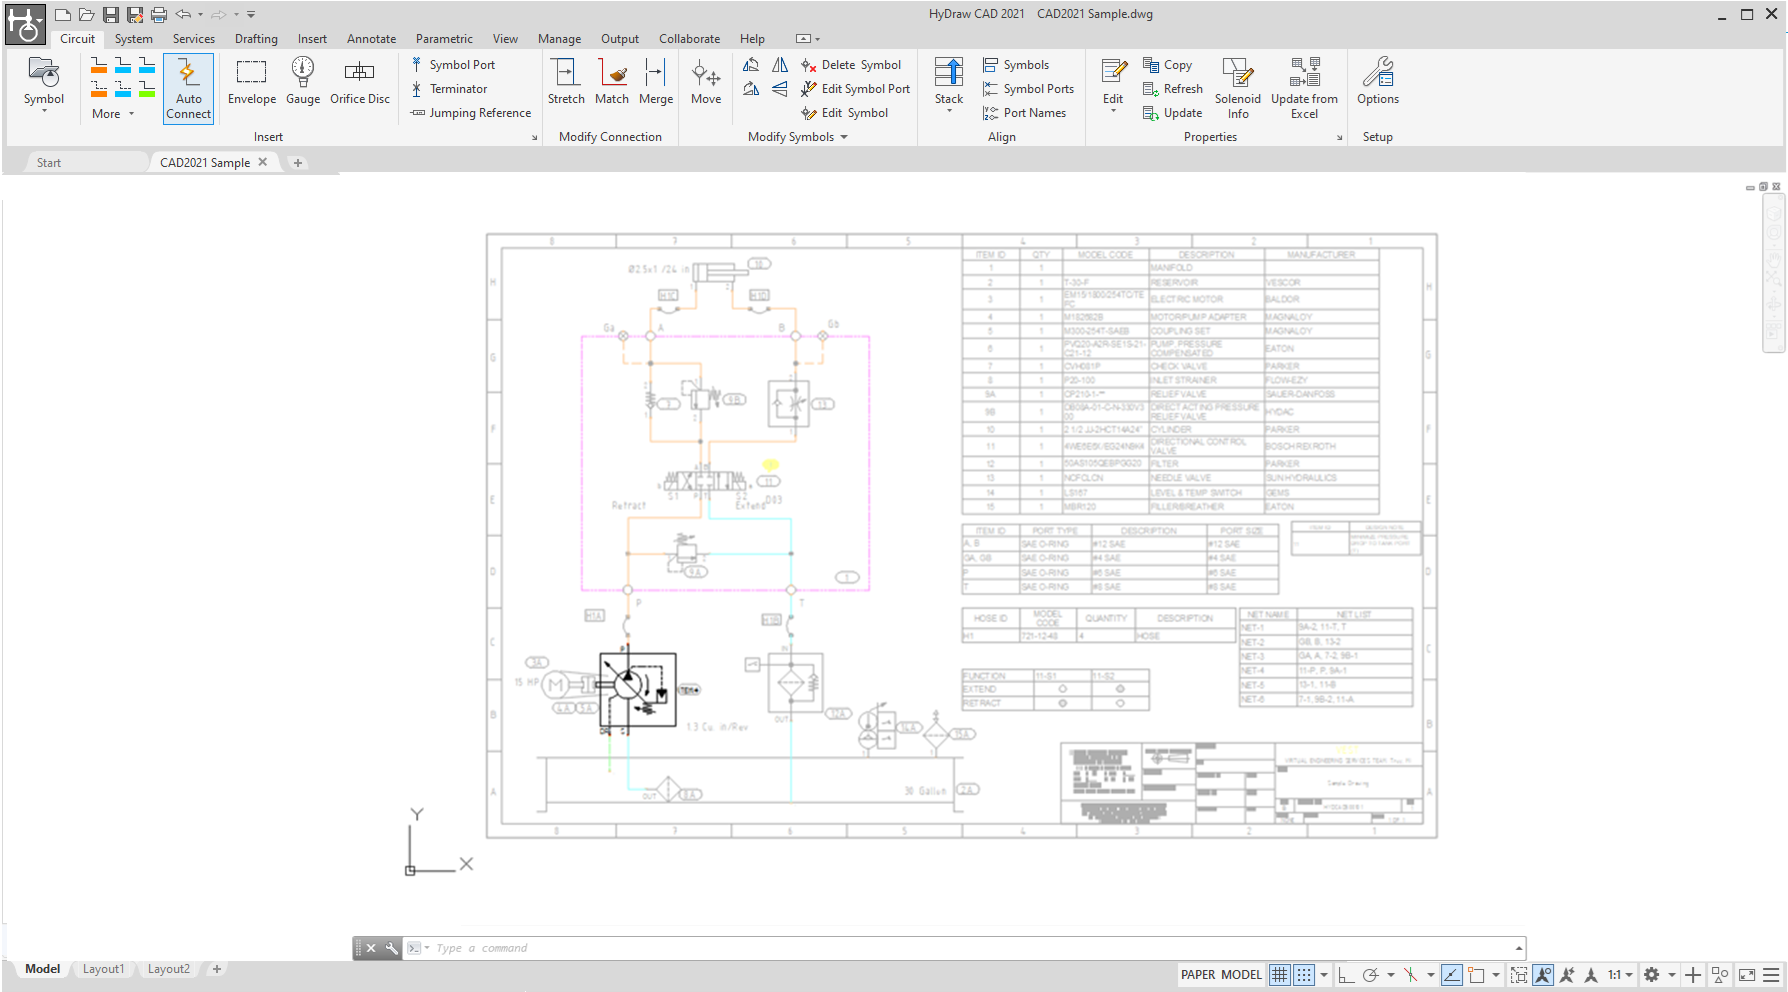Open the annotation scale 1:1 dropdown
Image resolution: width=1788 pixels, height=992 pixels.
click(1620, 975)
